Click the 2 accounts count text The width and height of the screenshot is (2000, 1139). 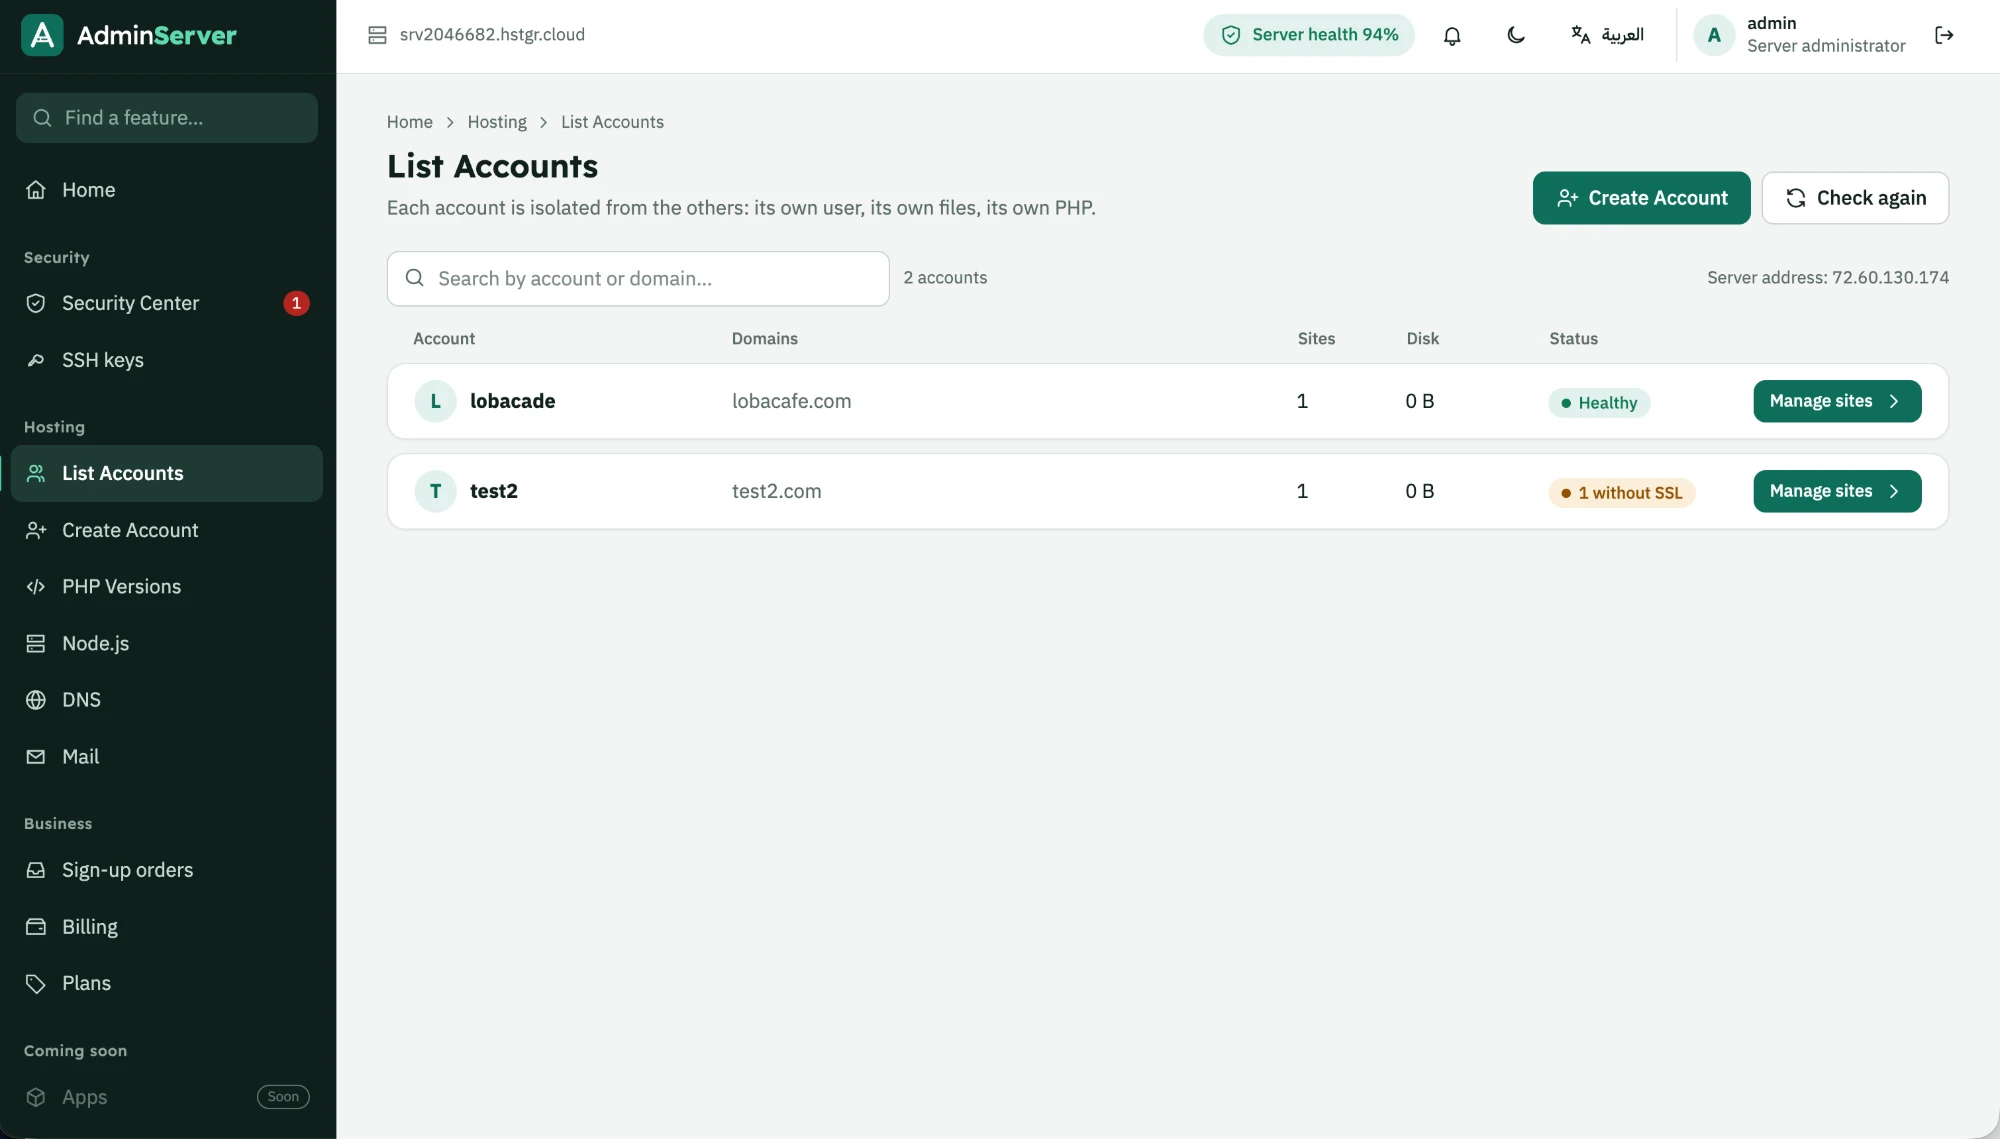[945, 278]
